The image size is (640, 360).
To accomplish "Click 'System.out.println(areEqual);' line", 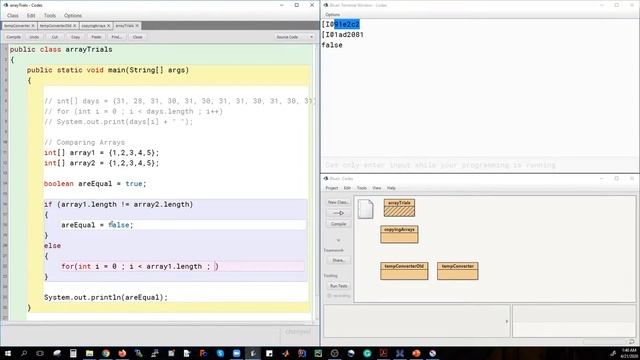I will (106, 297).
